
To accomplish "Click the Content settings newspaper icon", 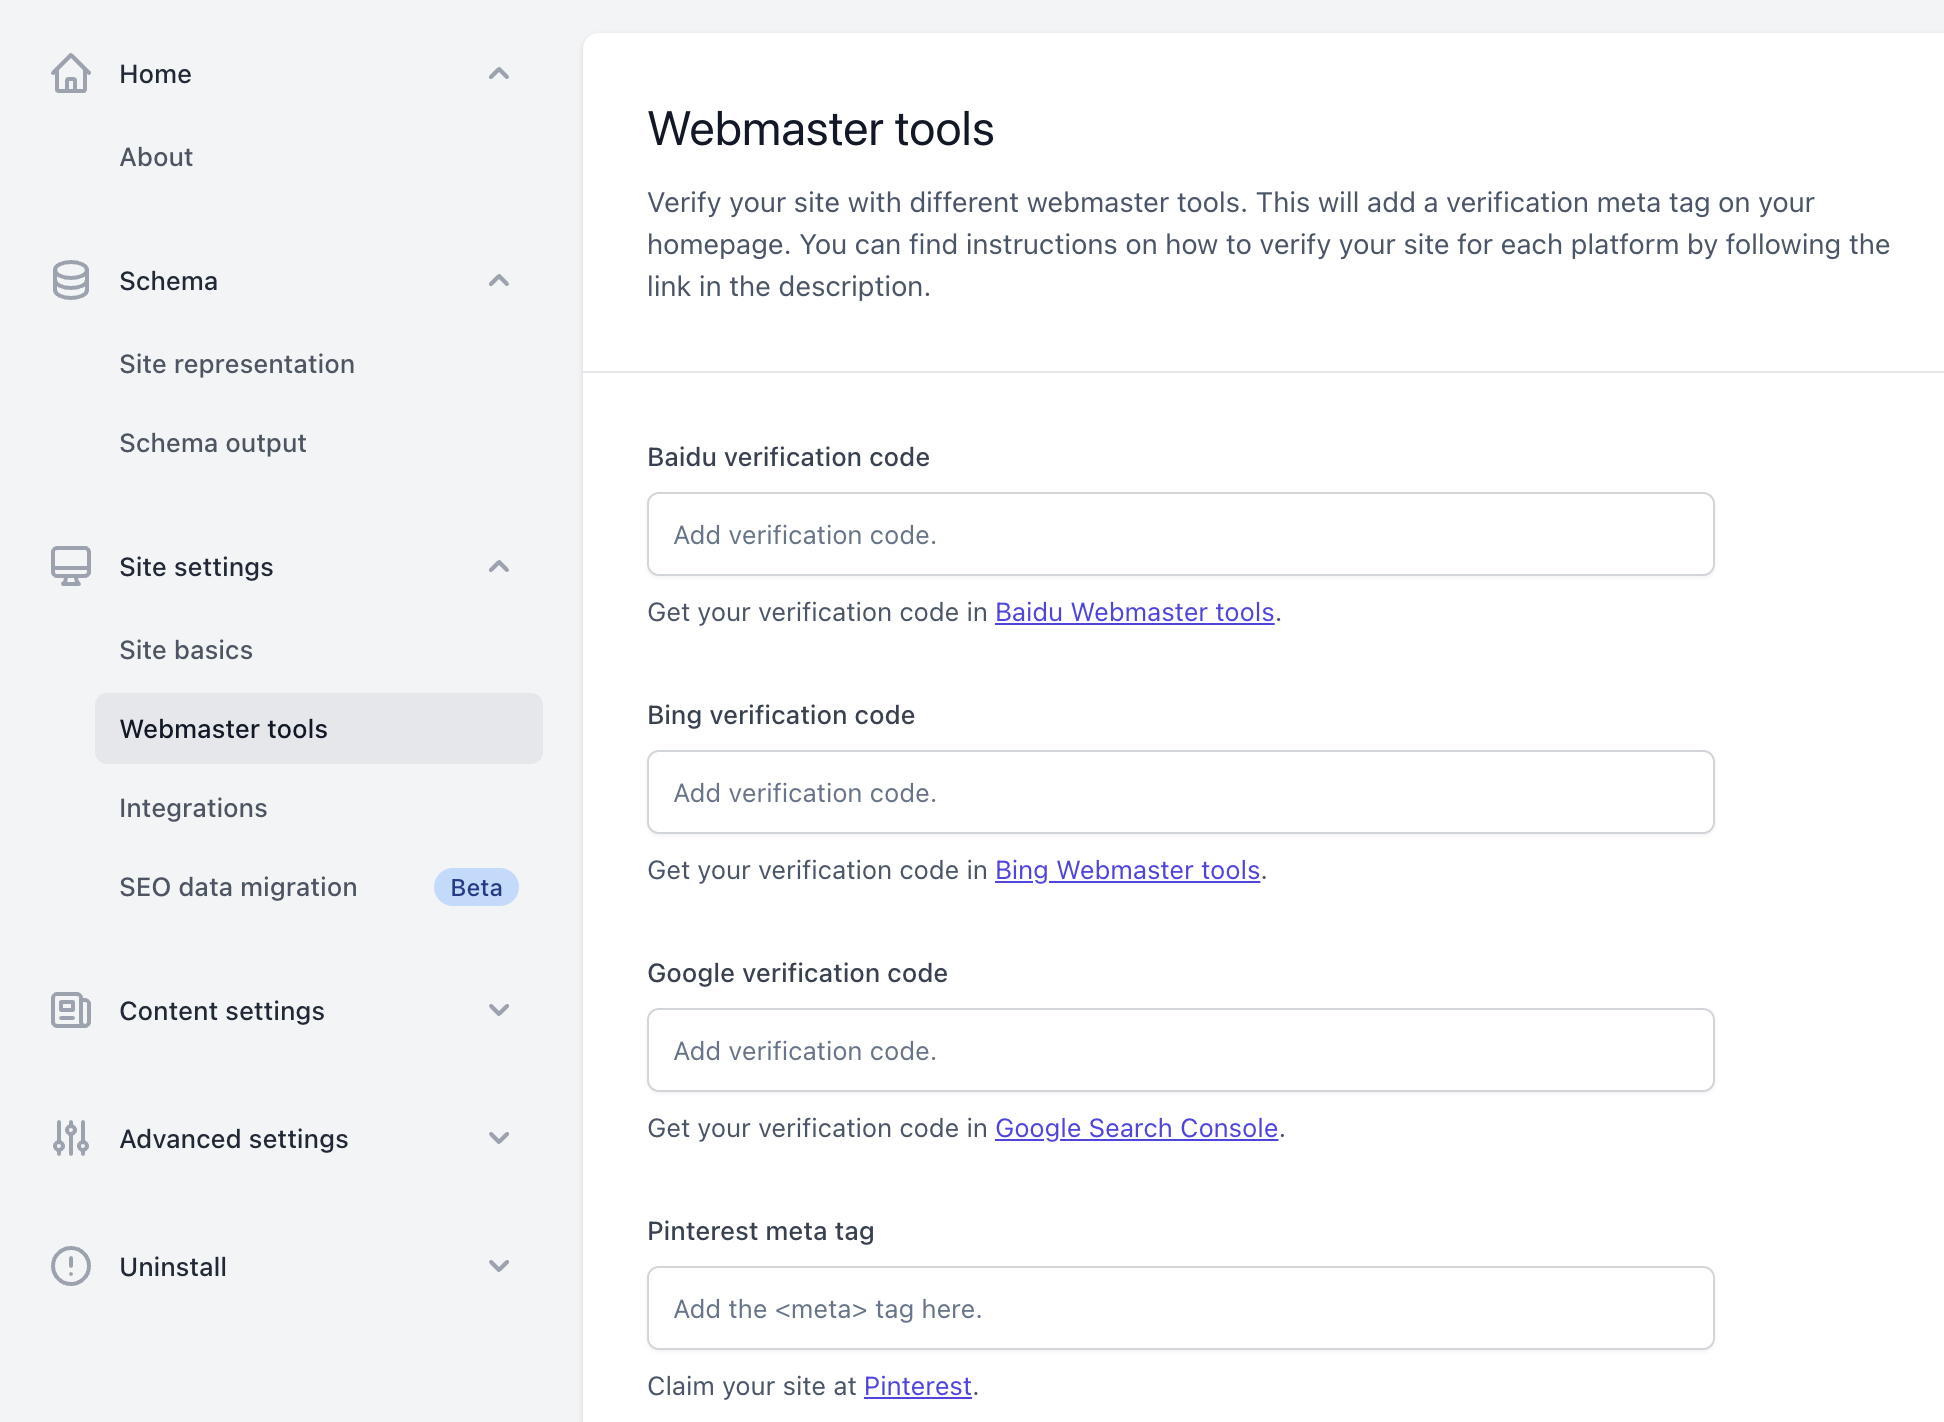I will 70,1011.
